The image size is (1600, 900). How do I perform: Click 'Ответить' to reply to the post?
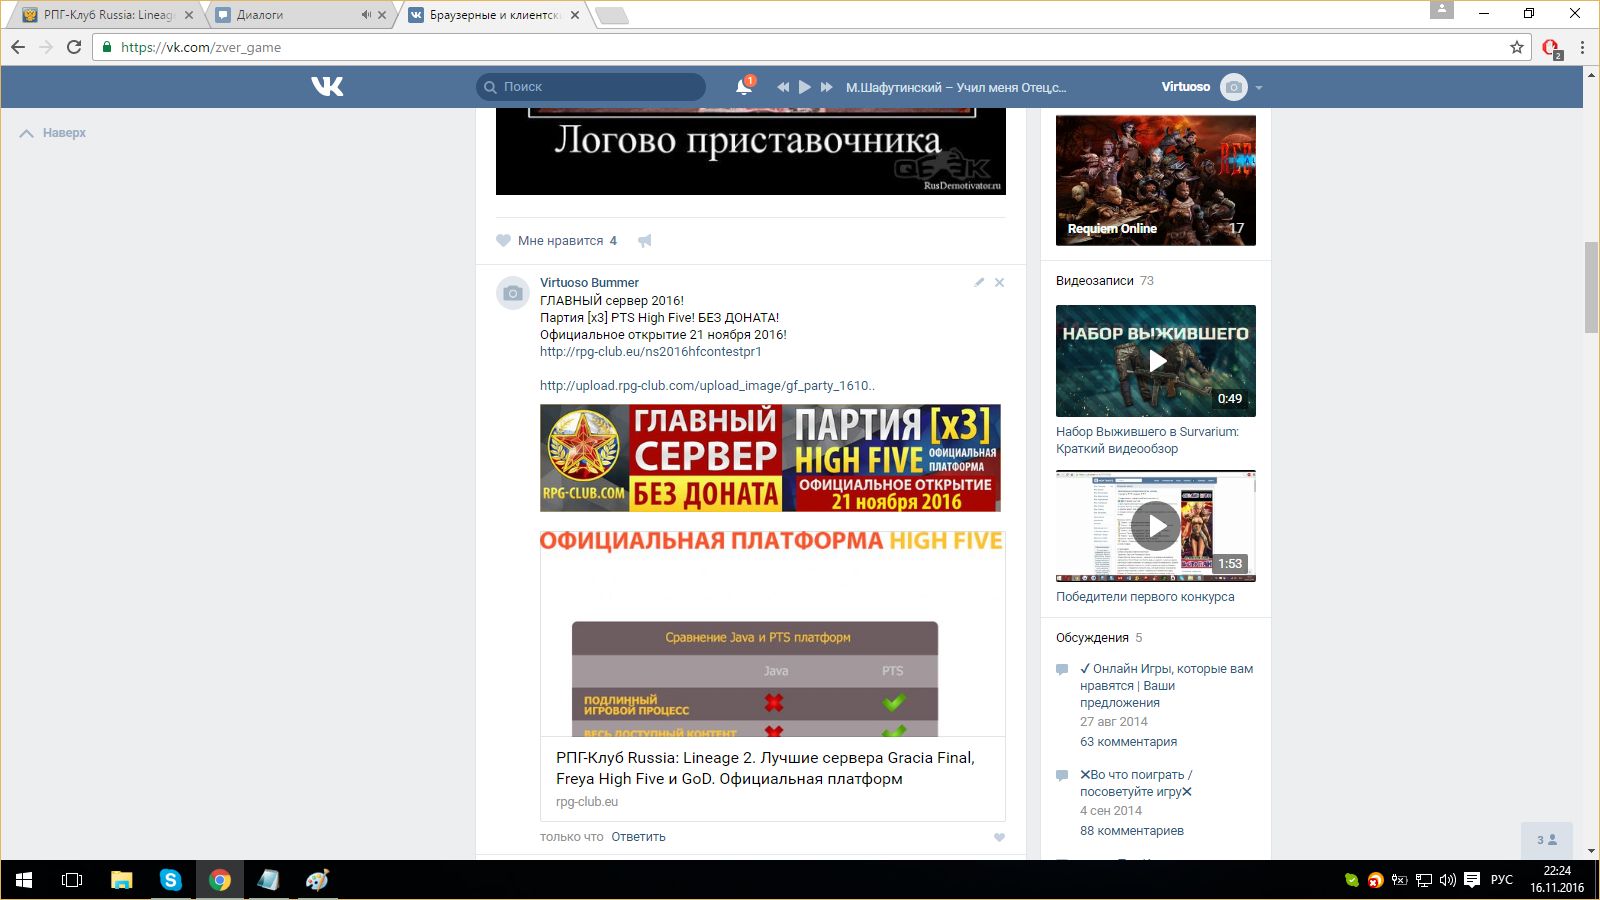coord(638,837)
